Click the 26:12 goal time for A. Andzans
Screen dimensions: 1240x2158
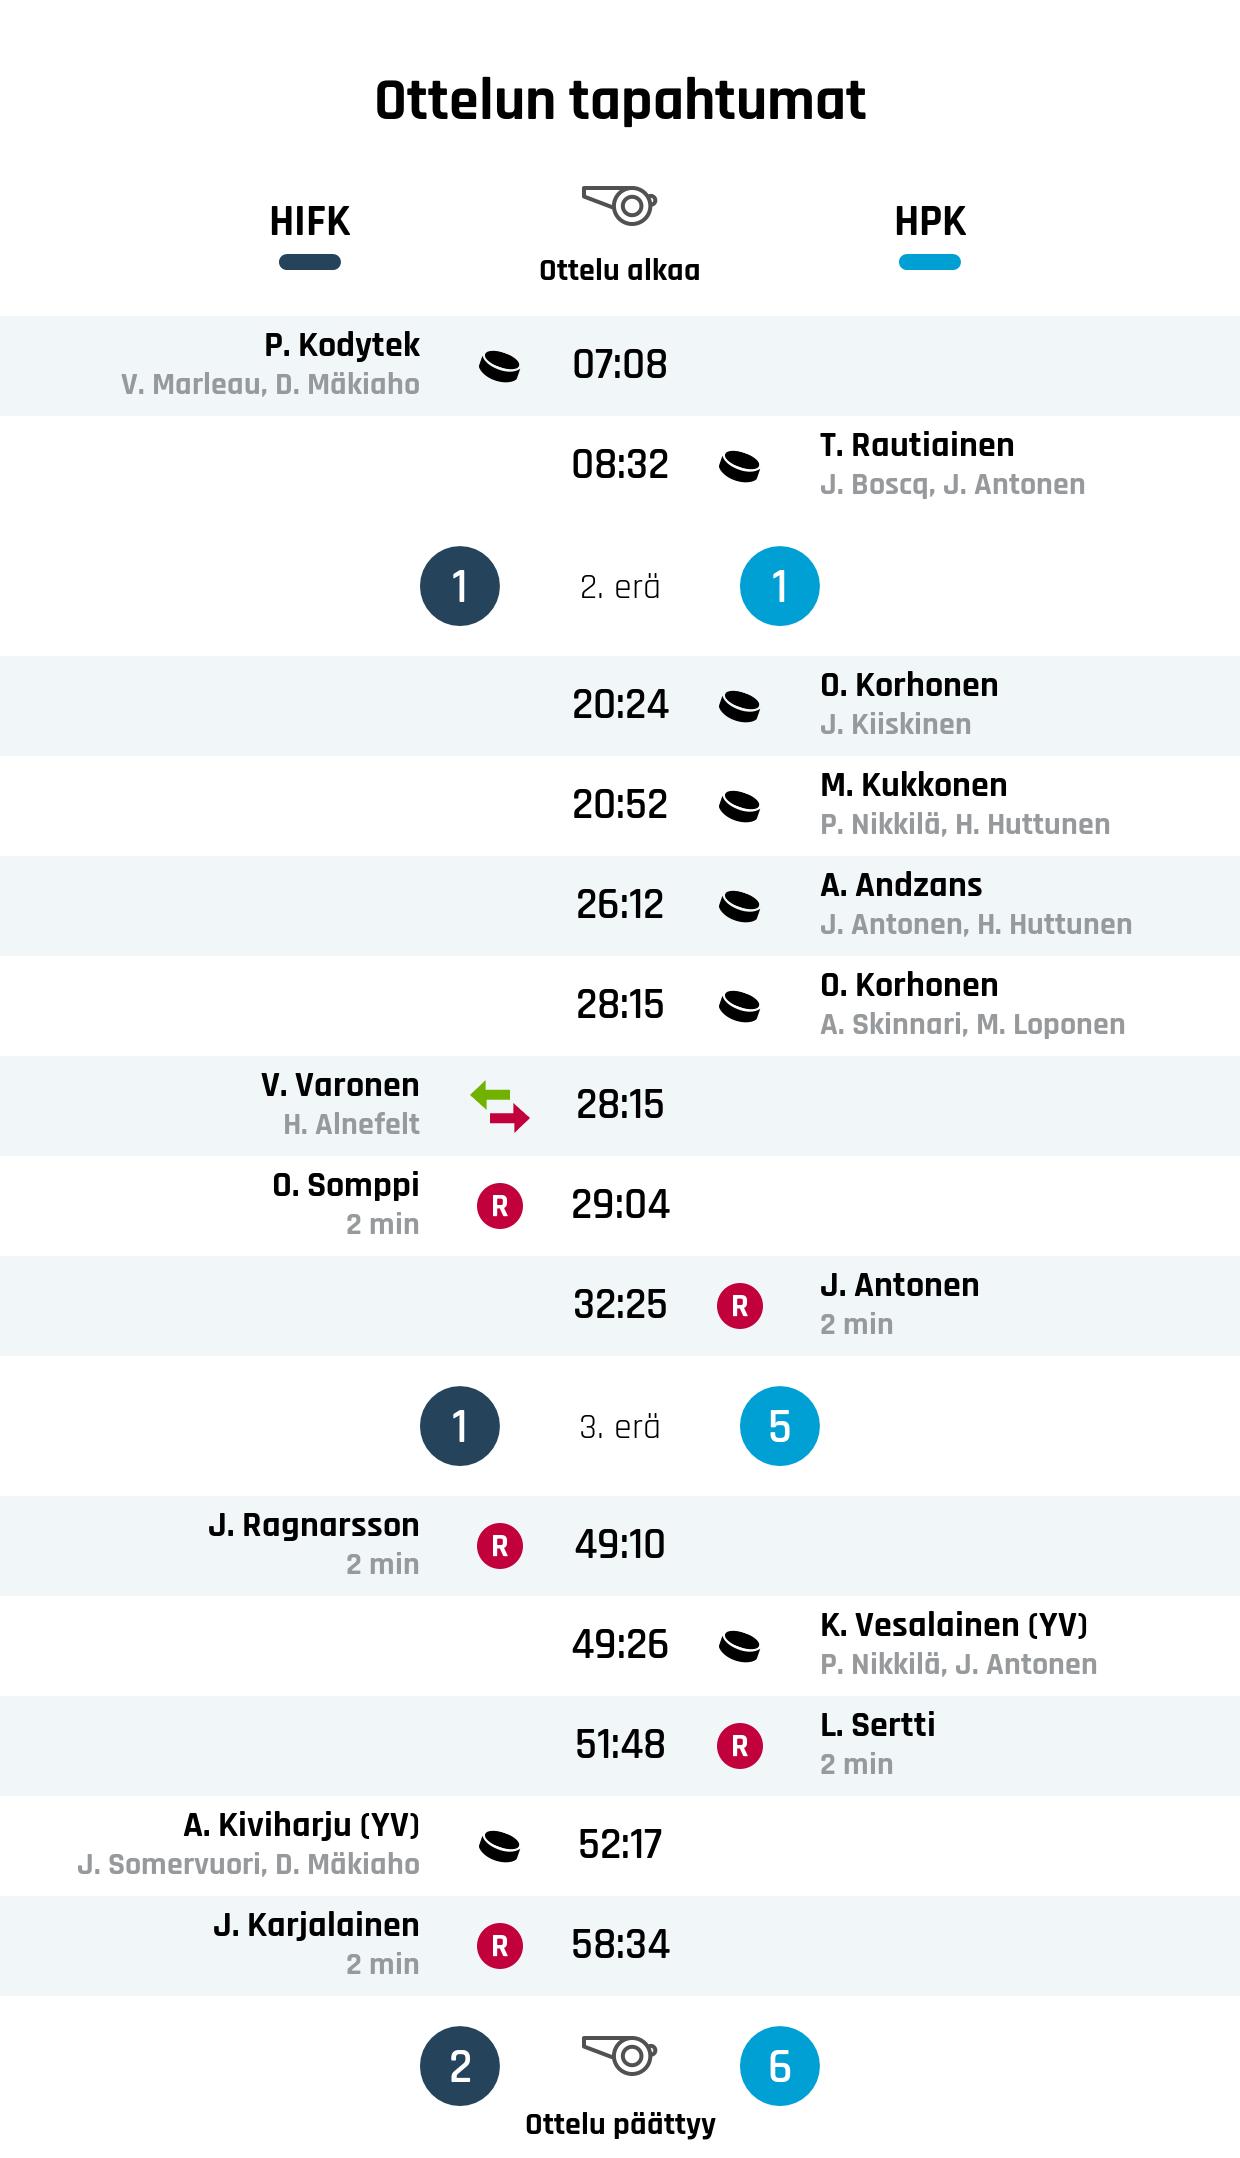[x=619, y=905]
